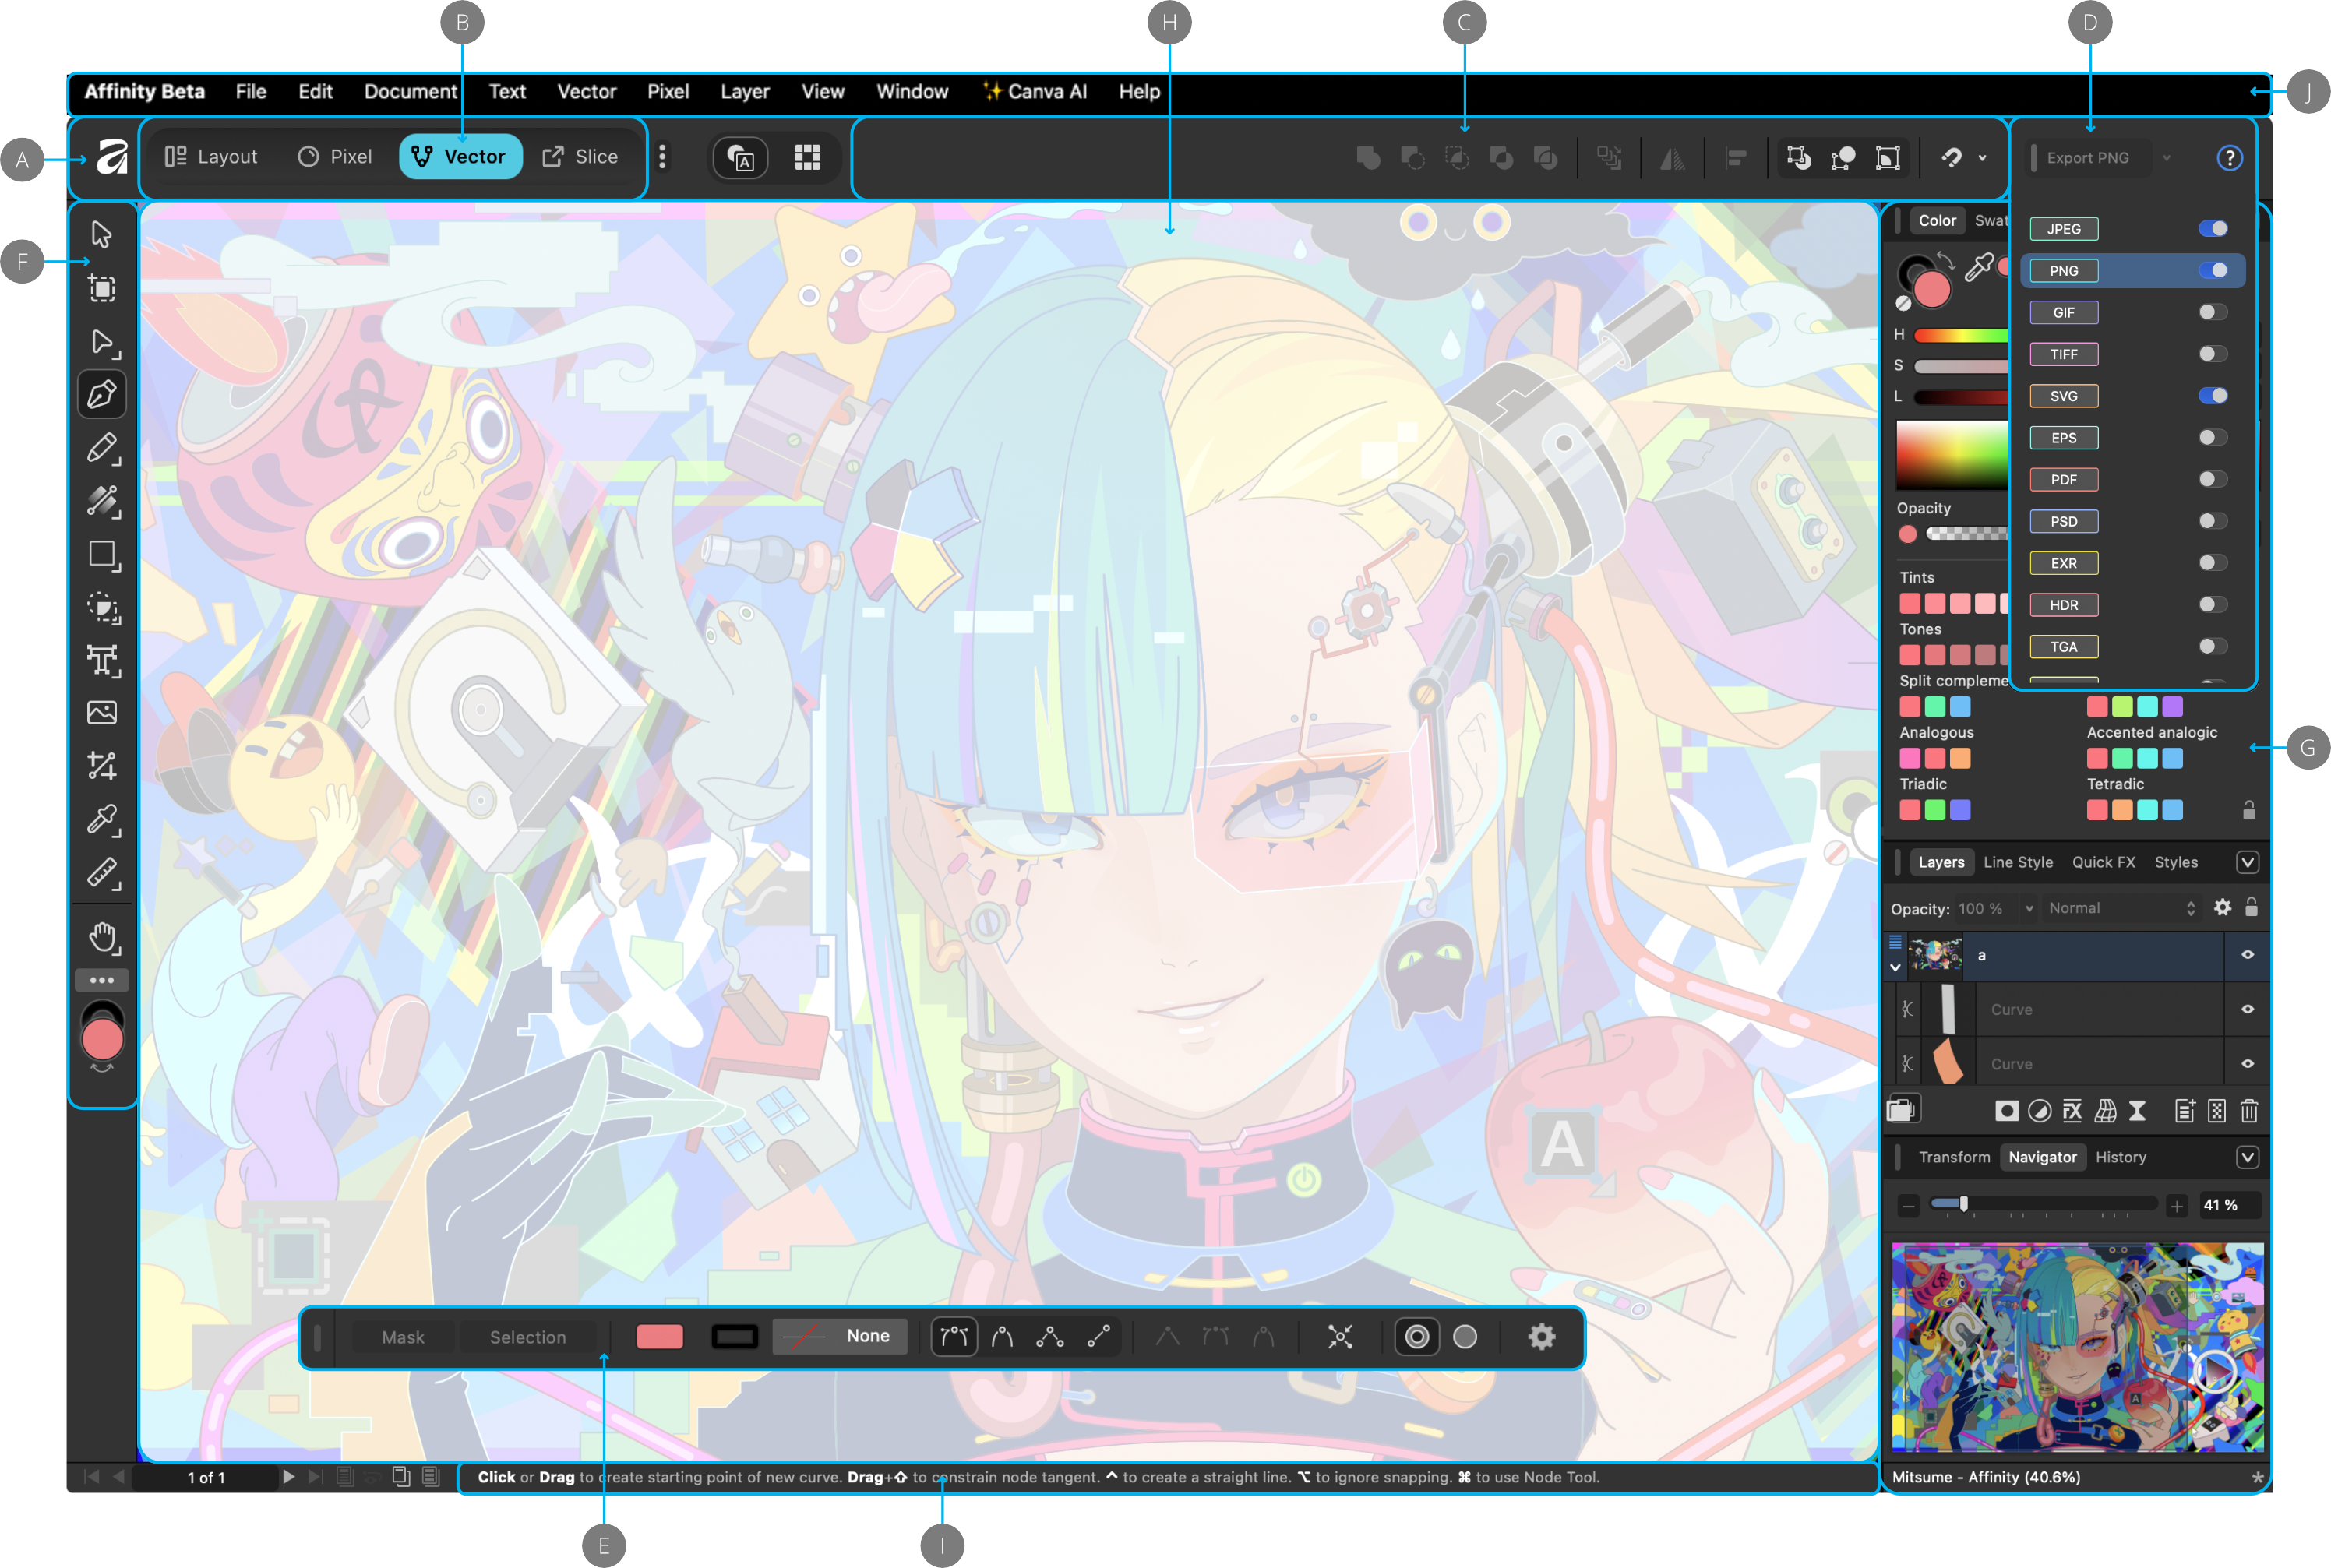Open context toolbar settings gear

[1541, 1337]
